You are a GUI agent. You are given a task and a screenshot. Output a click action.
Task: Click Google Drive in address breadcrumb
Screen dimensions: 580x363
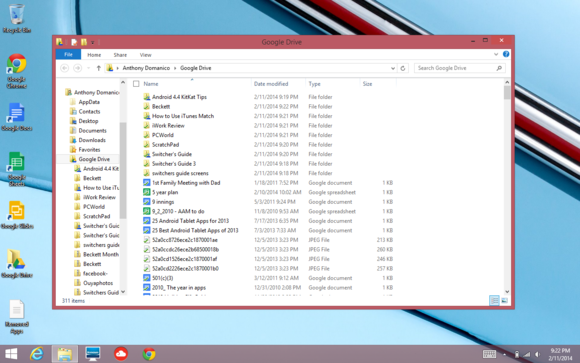pos(195,68)
